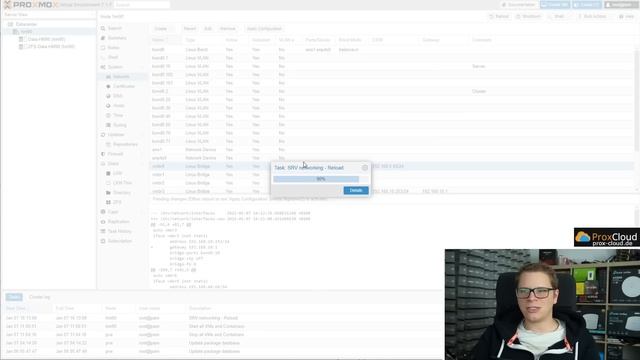Click Apply Configuration
This screenshot has width=640, height=360.
click(x=264, y=29)
